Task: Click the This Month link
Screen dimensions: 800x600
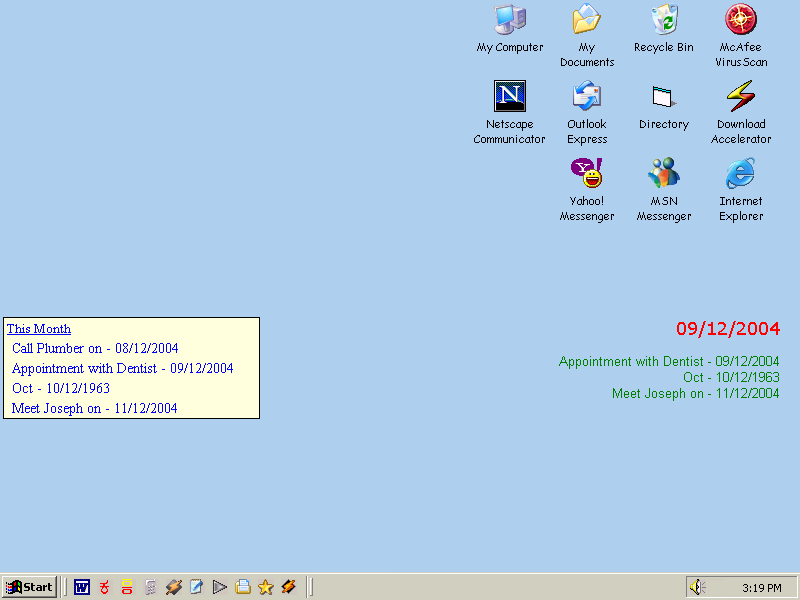Action: pos(39,329)
